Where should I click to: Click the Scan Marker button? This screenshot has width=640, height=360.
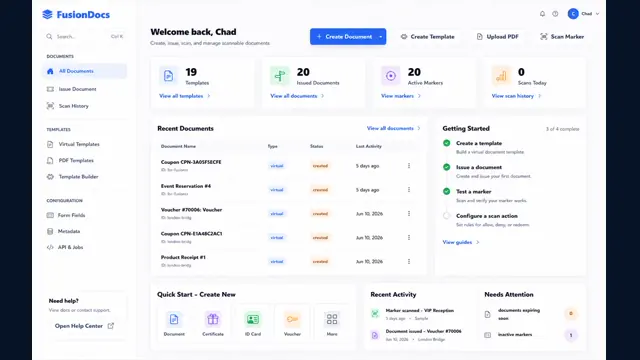[x=562, y=37]
